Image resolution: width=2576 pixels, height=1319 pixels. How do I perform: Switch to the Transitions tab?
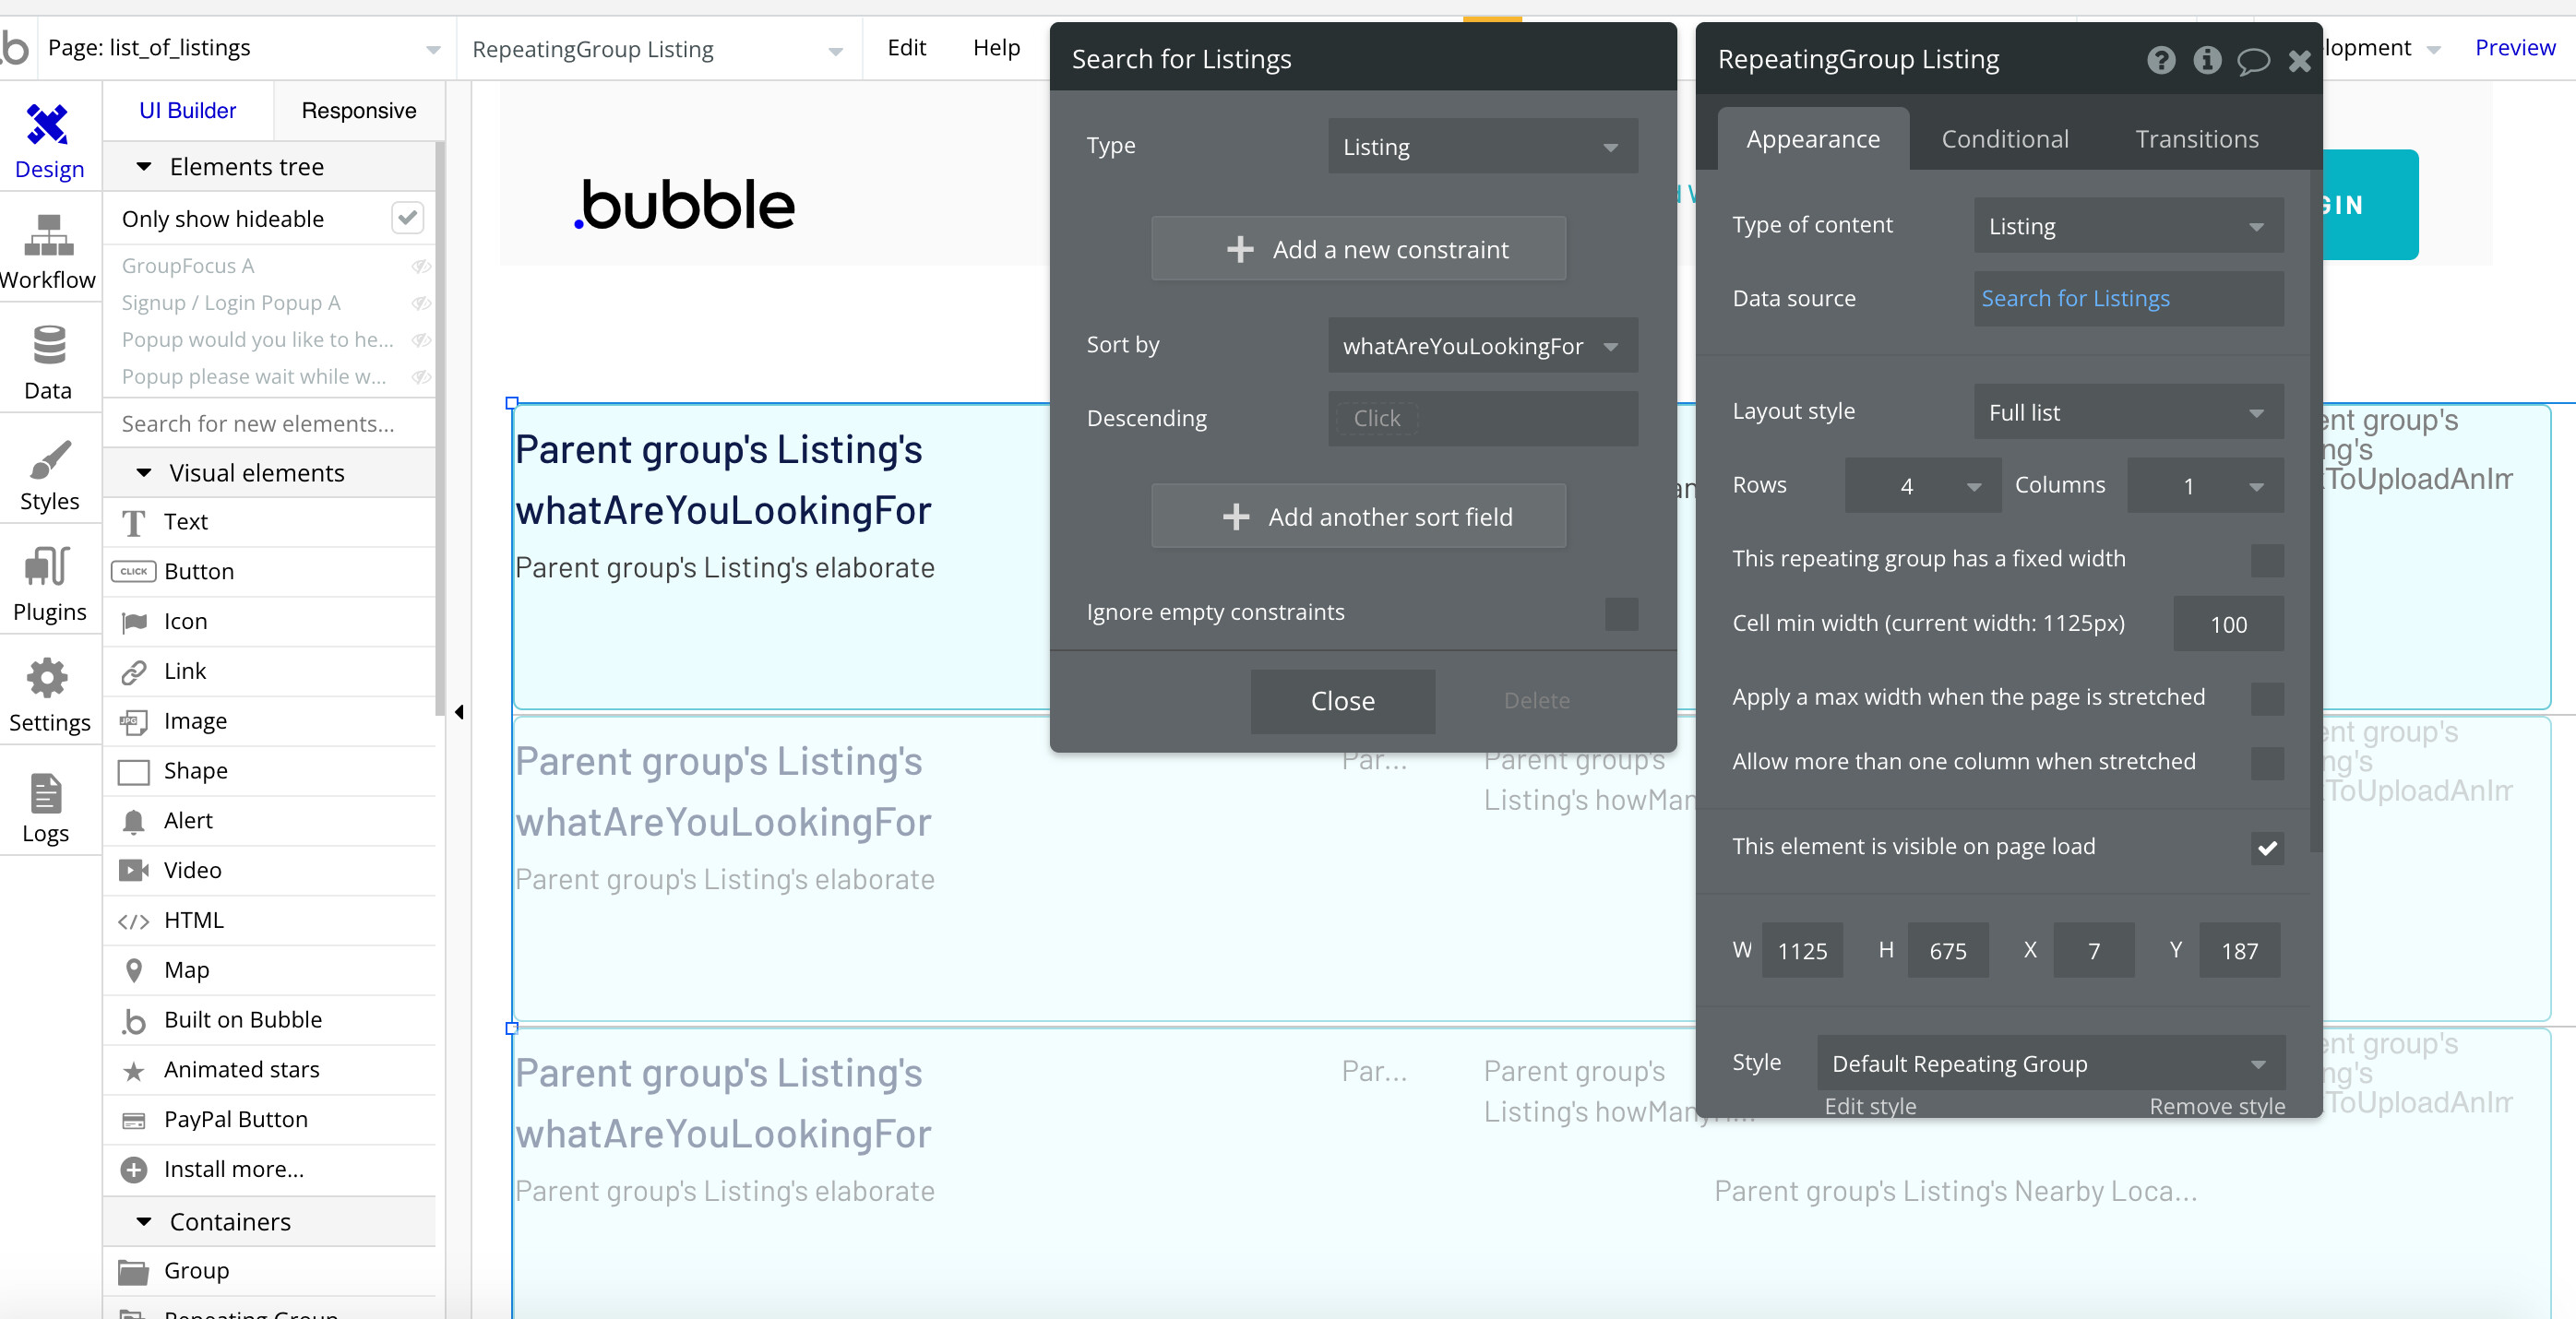click(x=2197, y=139)
